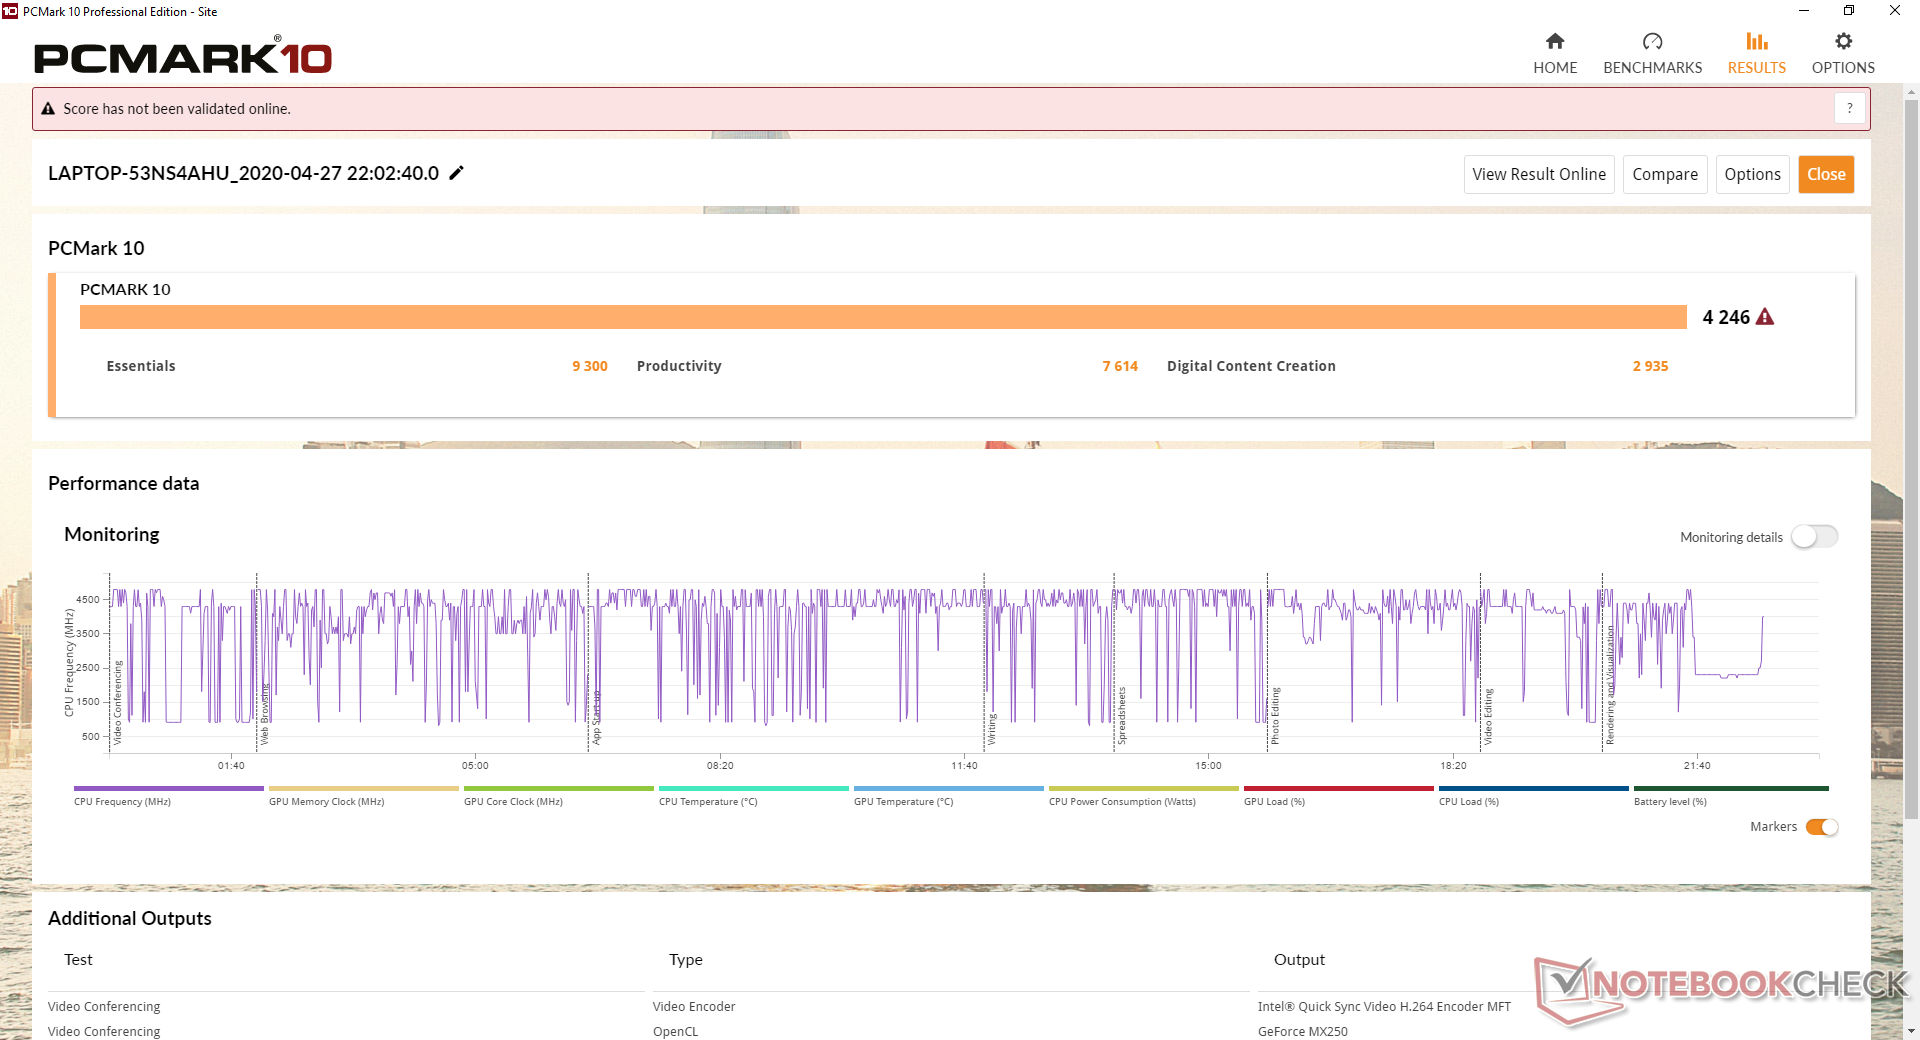
Task: Close the result with orange Close button
Action: click(1826, 174)
